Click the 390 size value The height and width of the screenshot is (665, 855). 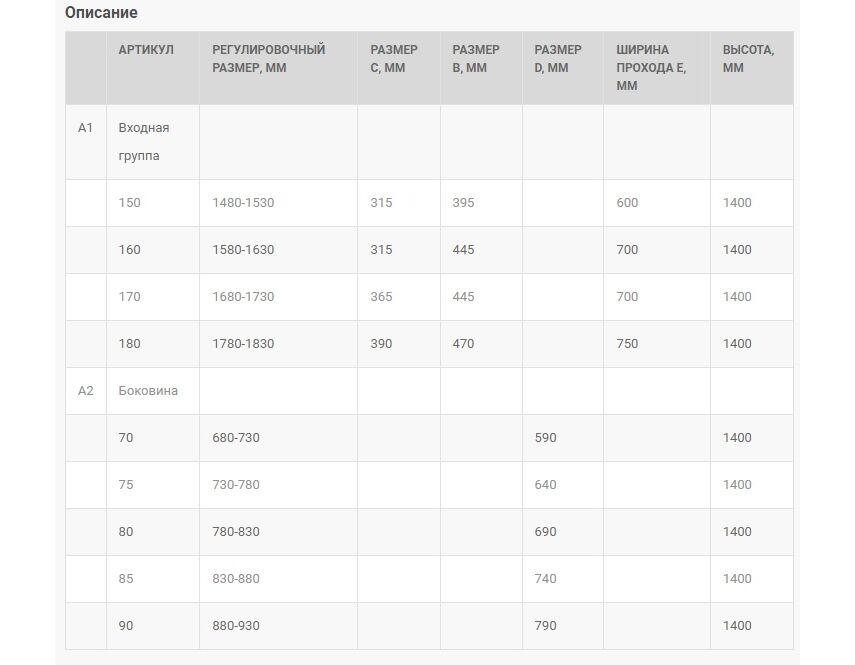(381, 344)
